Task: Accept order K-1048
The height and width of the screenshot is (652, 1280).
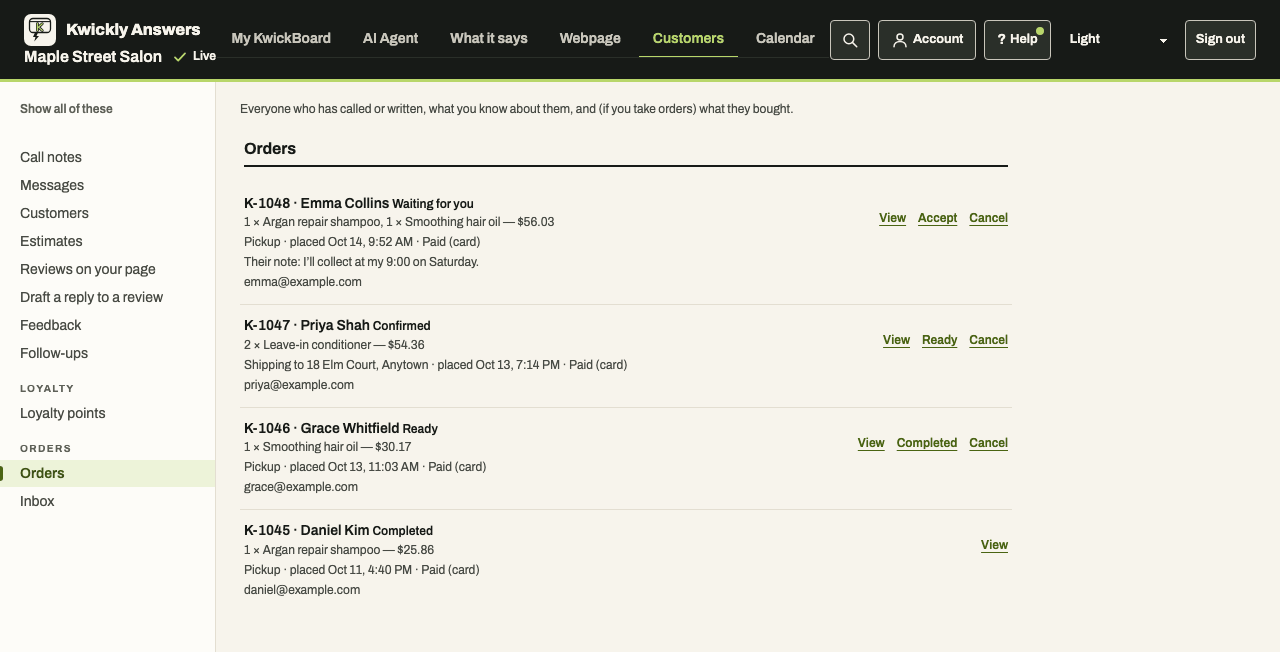Action: pos(937,218)
